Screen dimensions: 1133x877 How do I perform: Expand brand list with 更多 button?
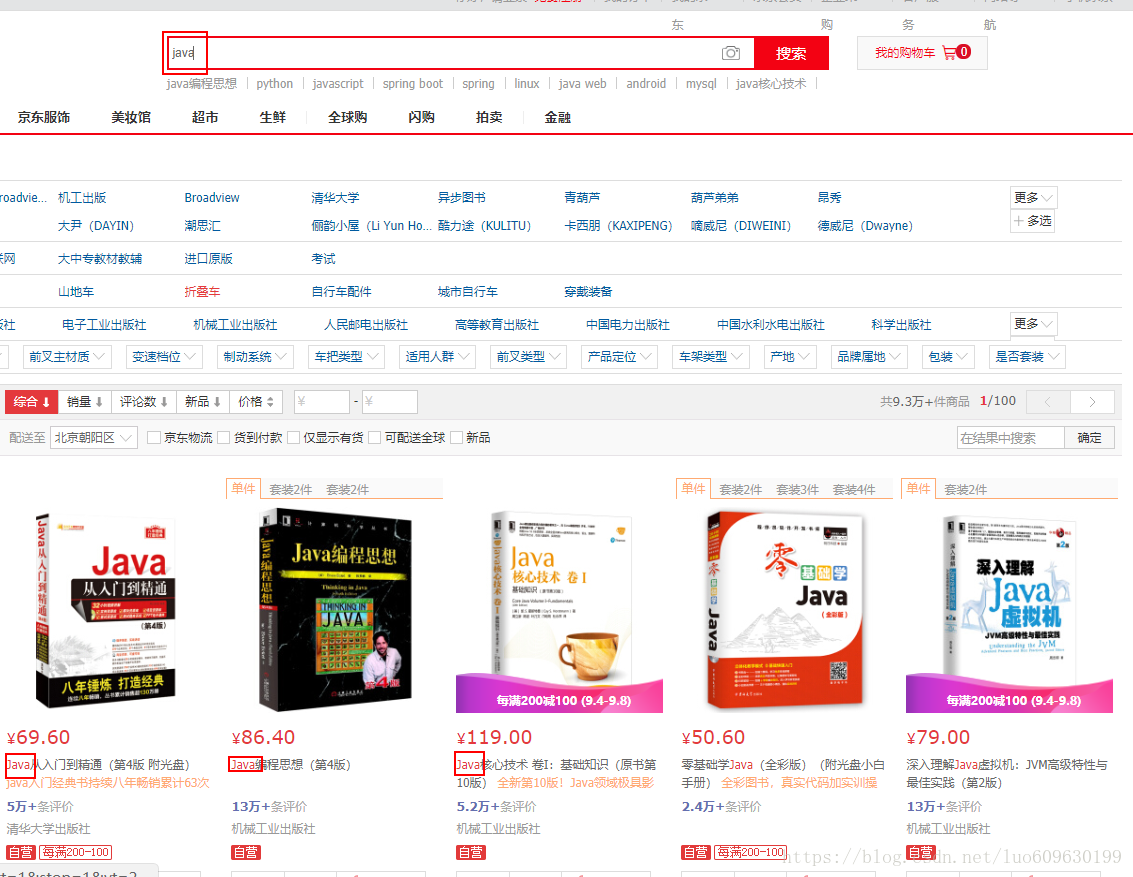(x=1033, y=198)
